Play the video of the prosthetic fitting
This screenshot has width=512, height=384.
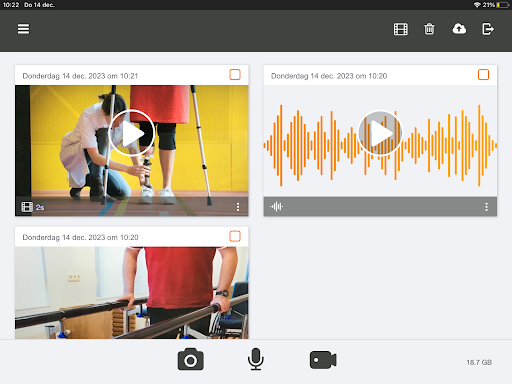tap(132, 133)
